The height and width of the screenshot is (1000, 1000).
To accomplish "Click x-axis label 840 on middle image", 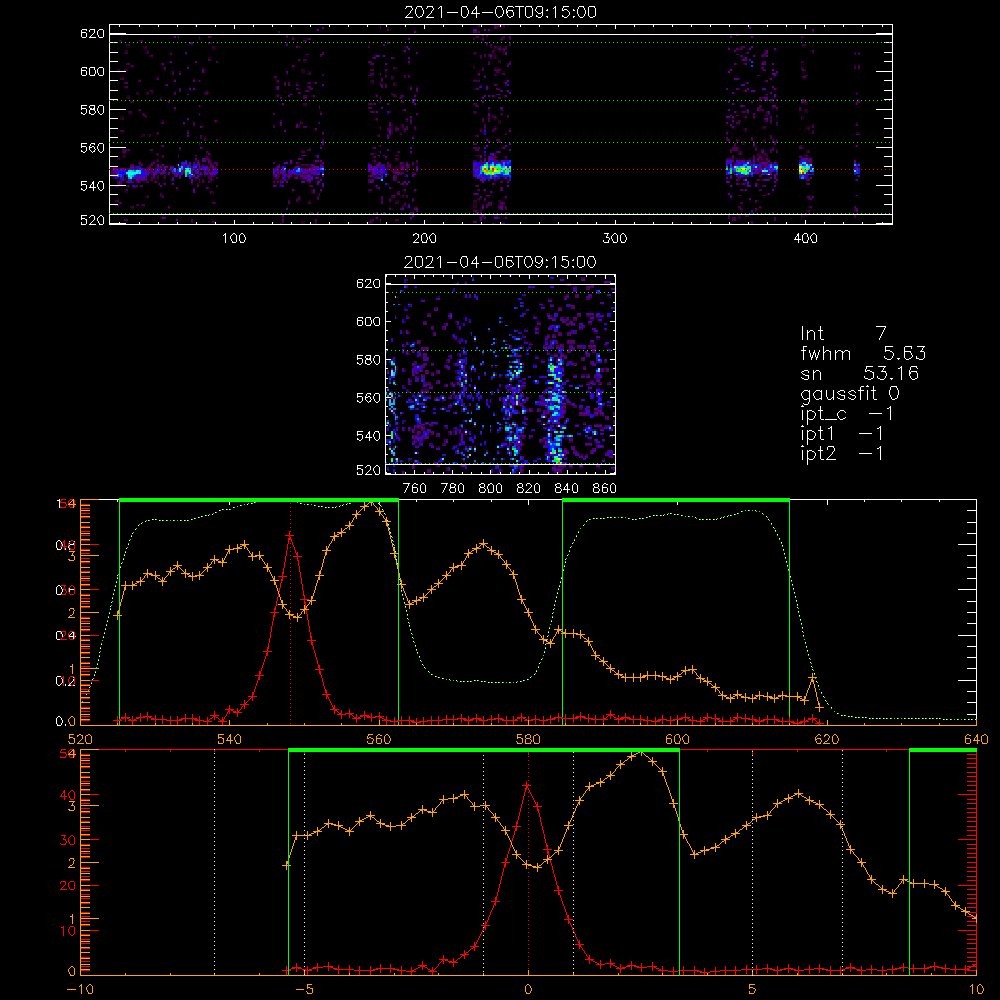I will click(x=566, y=489).
